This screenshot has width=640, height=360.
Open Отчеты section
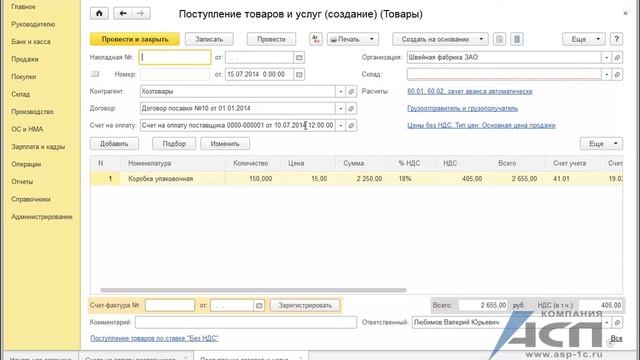click(22, 182)
